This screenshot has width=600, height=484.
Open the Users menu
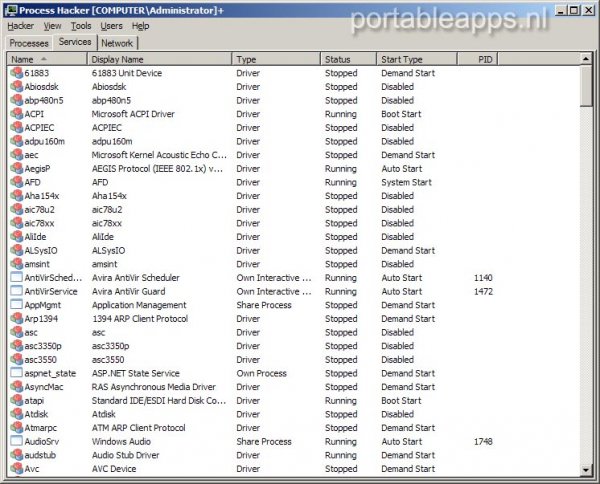[x=111, y=26]
